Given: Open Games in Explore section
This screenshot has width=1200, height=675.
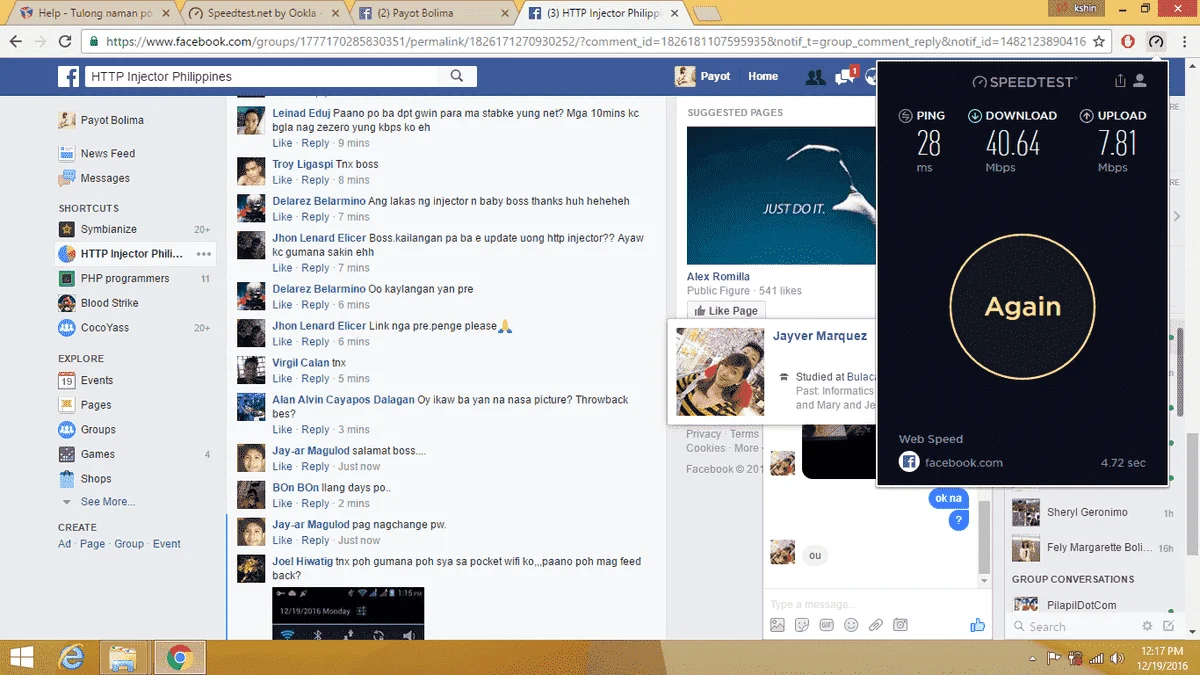Looking at the screenshot, I should [x=98, y=454].
